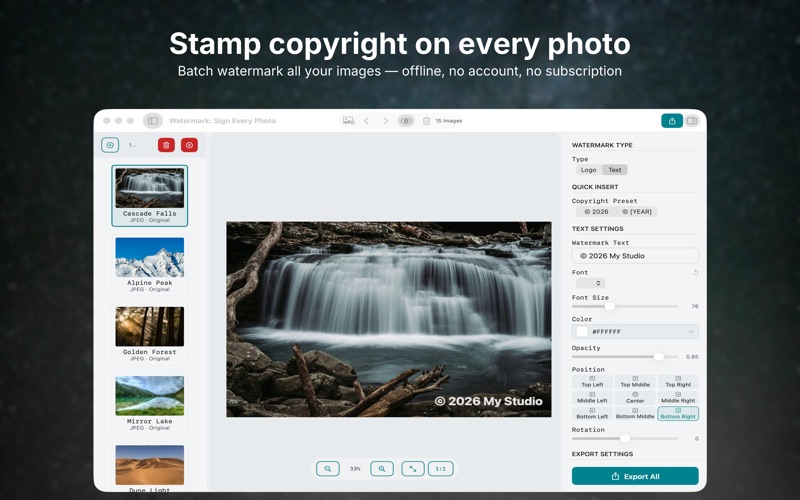Select the Golden Forest thumbnail
Viewport: 800px width, 500px height.
[149, 334]
